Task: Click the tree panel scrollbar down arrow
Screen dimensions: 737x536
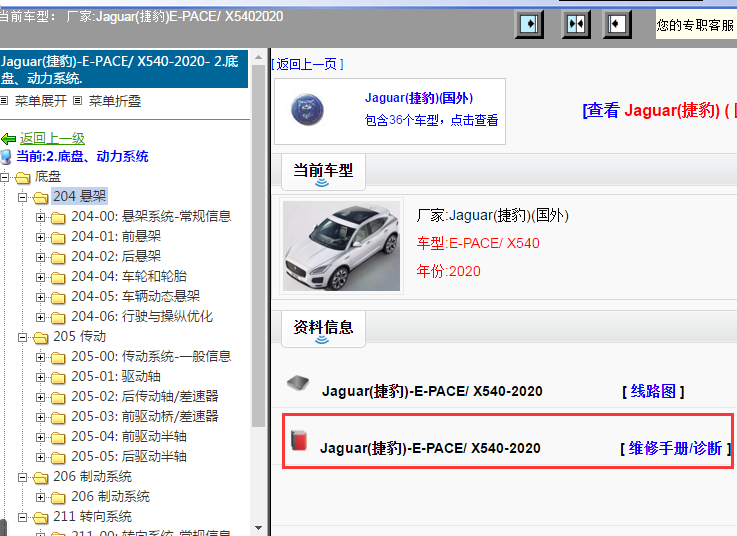Action: pyautogui.click(x=258, y=528)
